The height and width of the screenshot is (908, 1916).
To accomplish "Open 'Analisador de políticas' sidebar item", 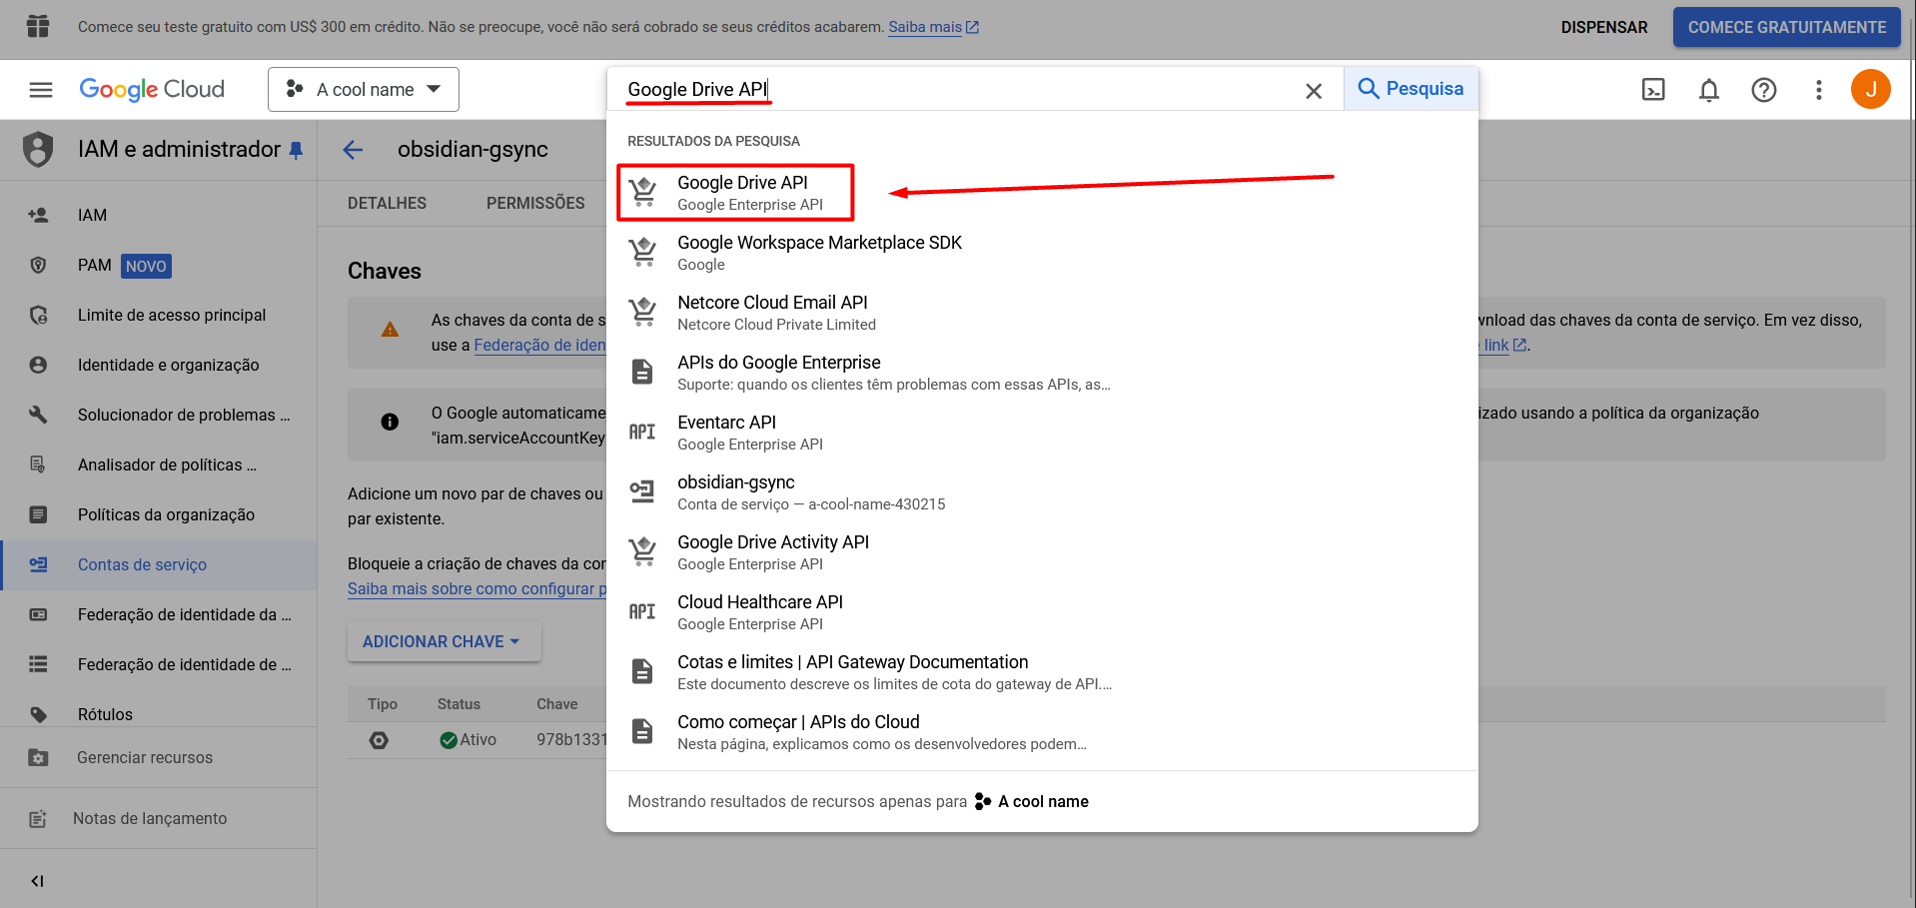I will click(159, 465).
